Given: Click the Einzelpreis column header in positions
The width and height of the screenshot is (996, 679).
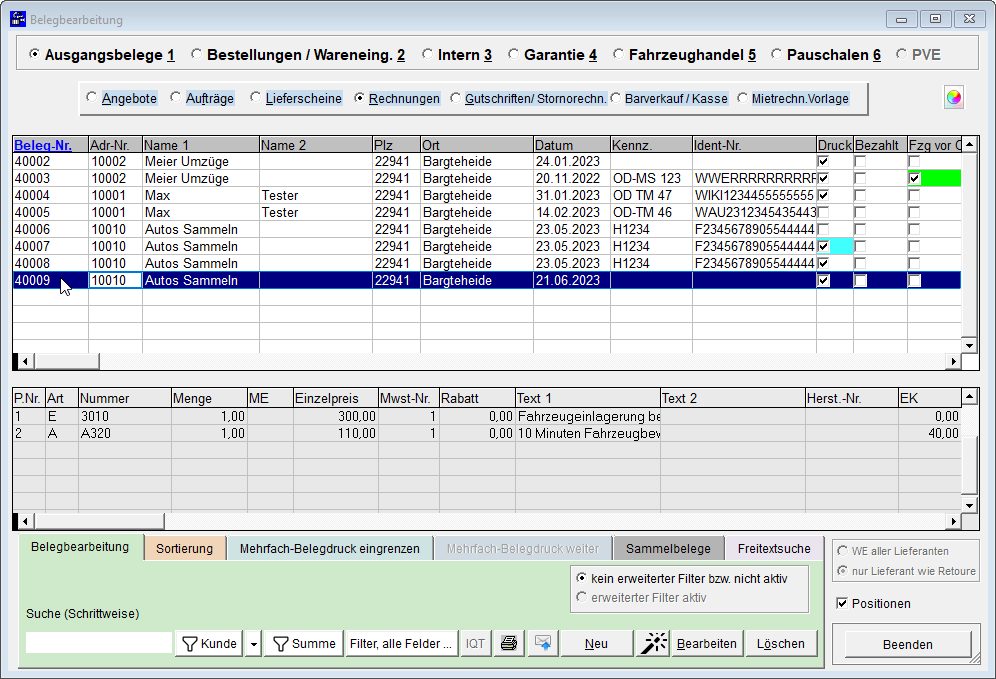Looking at the screenshot, I should [335, 398].
